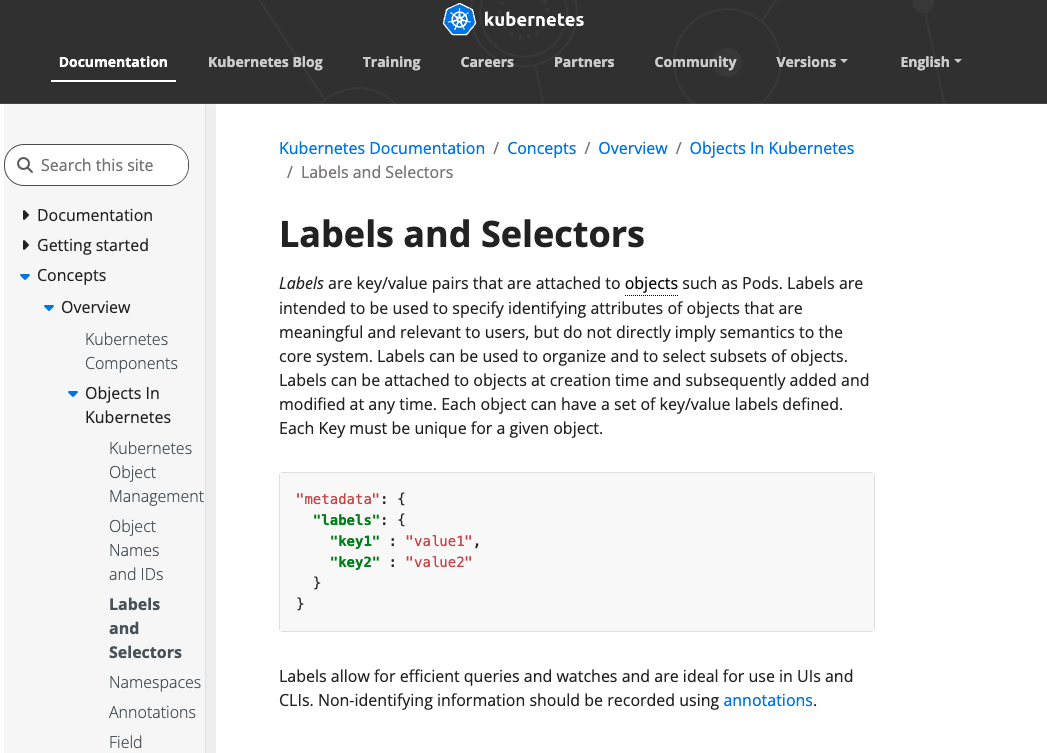This screenshot has width=1047, height=753.
Task: Click "value2" in the code snippet
Action: click(439, 562)
